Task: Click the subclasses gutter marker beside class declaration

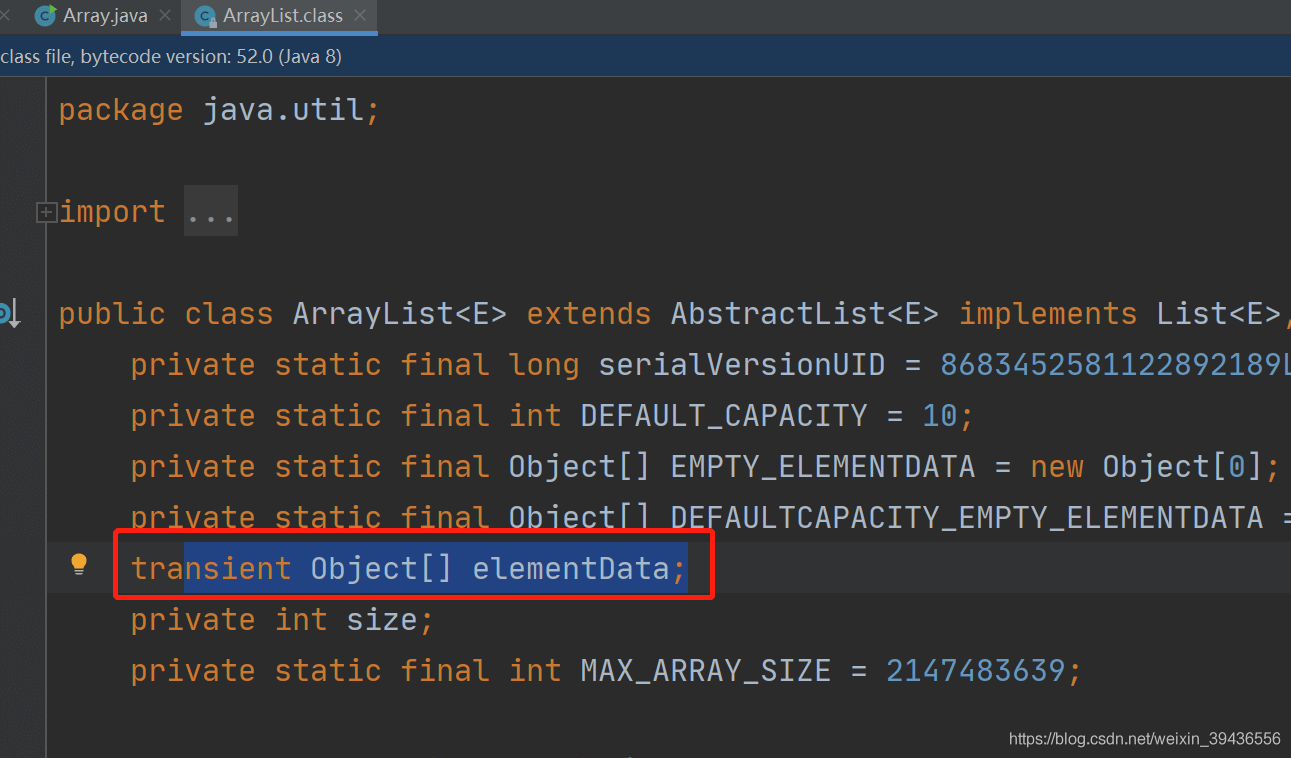Action: click(x=8, y=314)
